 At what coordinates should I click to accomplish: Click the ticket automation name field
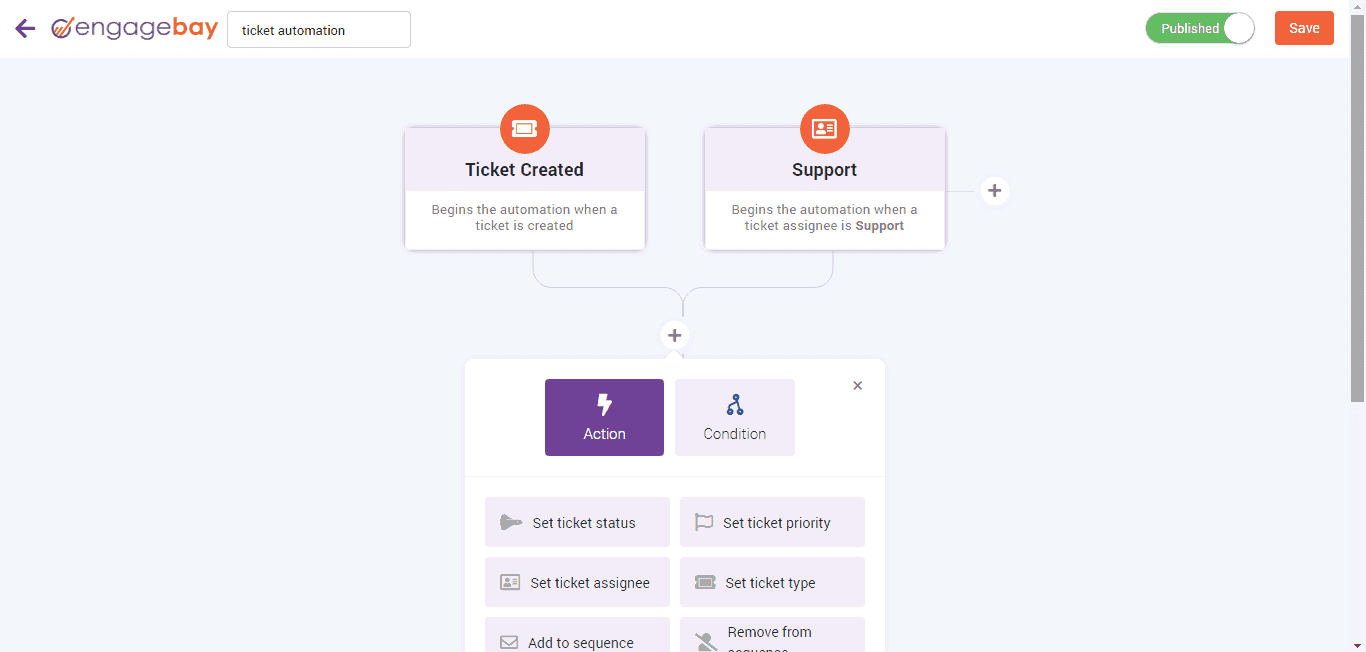click(318, 29)
